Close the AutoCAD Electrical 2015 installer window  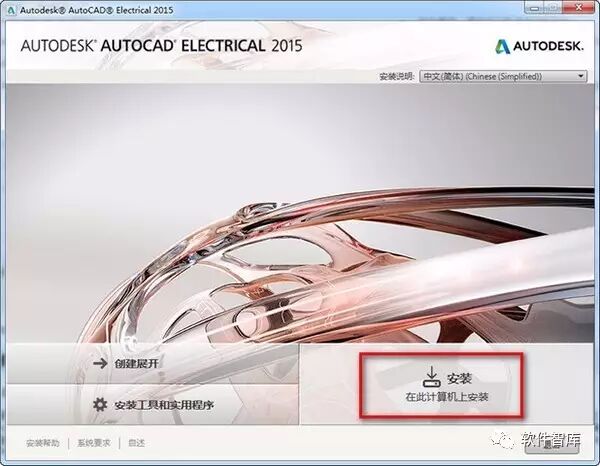point(579,8)
